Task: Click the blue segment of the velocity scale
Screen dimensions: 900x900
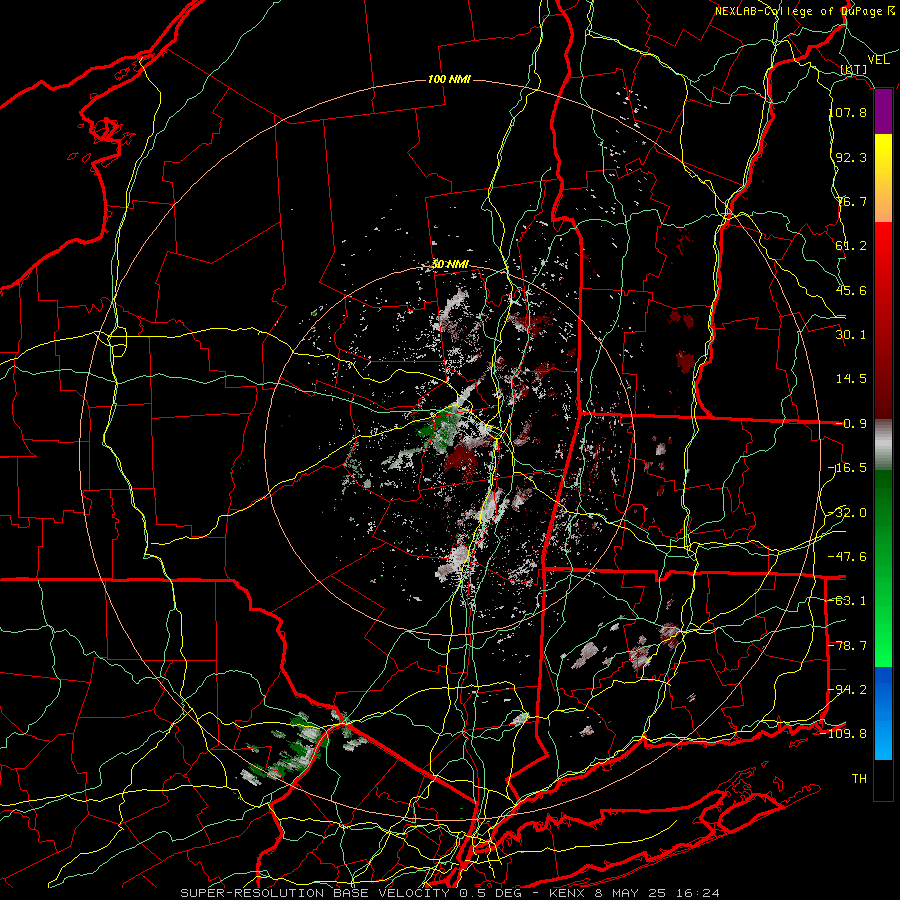Action: (x=883, y=713)
